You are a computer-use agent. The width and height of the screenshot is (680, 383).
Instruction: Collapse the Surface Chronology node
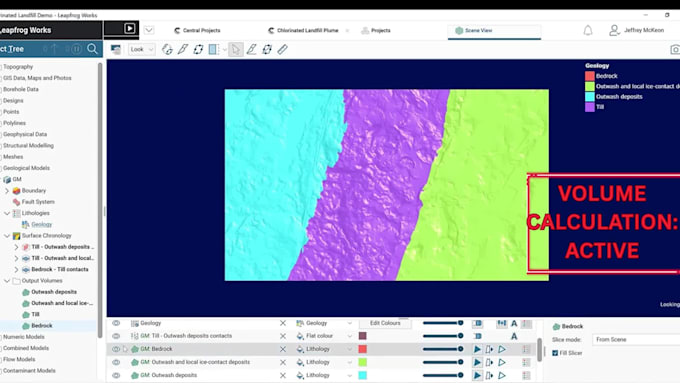coord(7,236)
